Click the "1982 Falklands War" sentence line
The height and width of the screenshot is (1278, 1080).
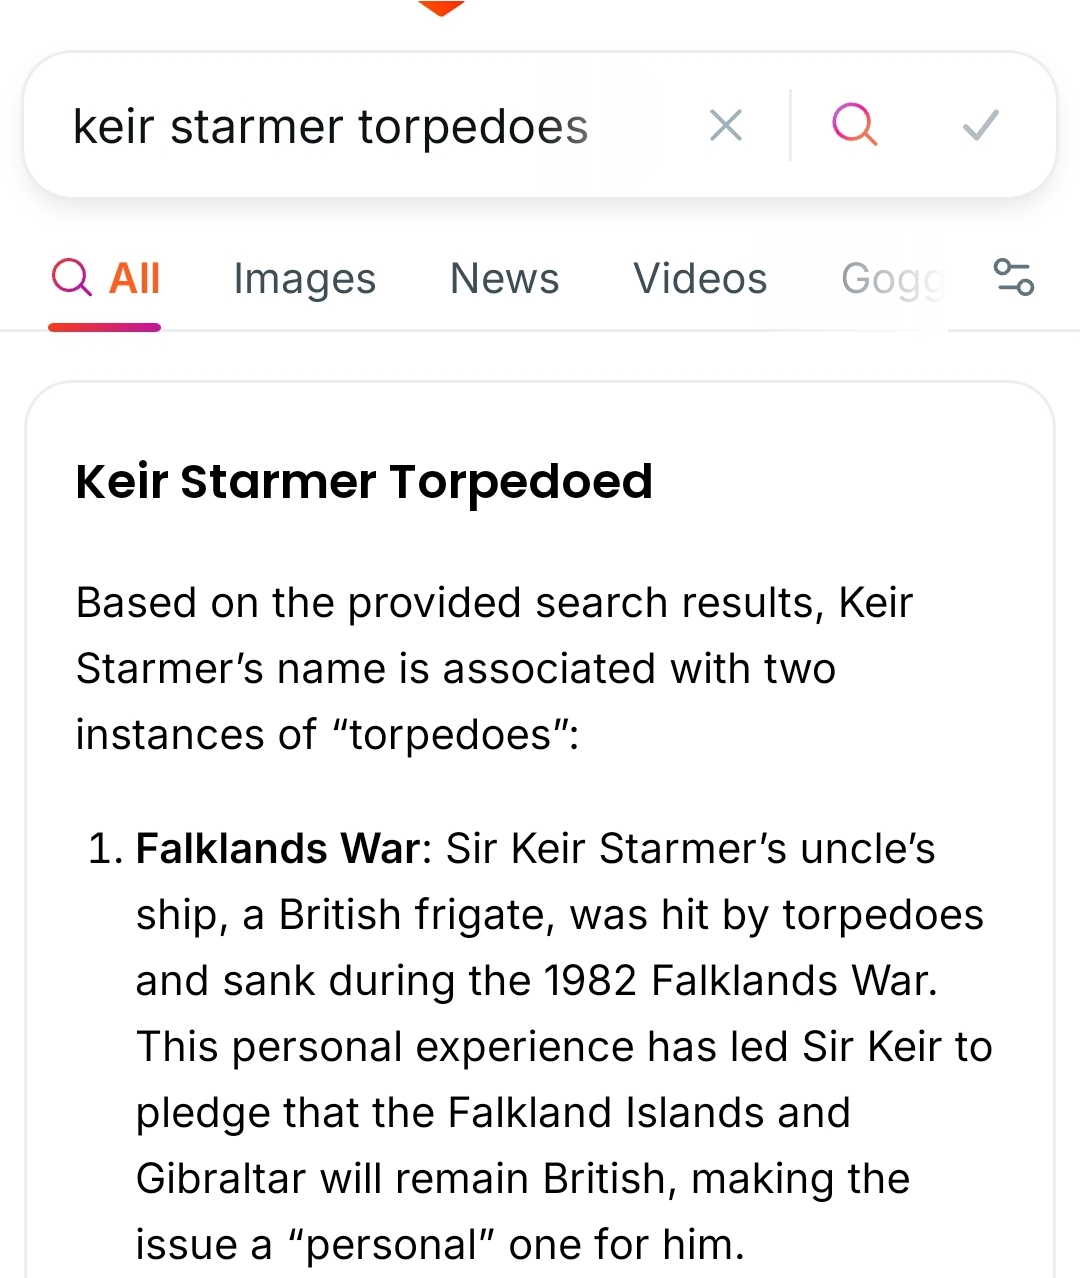(x=536, y=981)
